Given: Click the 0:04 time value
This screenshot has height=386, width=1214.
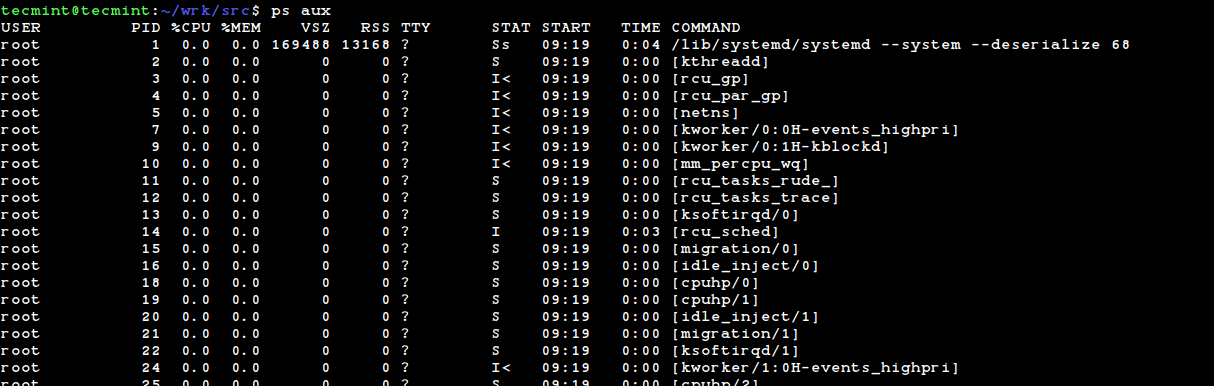Looking at the screenshot, I should tap(641, 45).
